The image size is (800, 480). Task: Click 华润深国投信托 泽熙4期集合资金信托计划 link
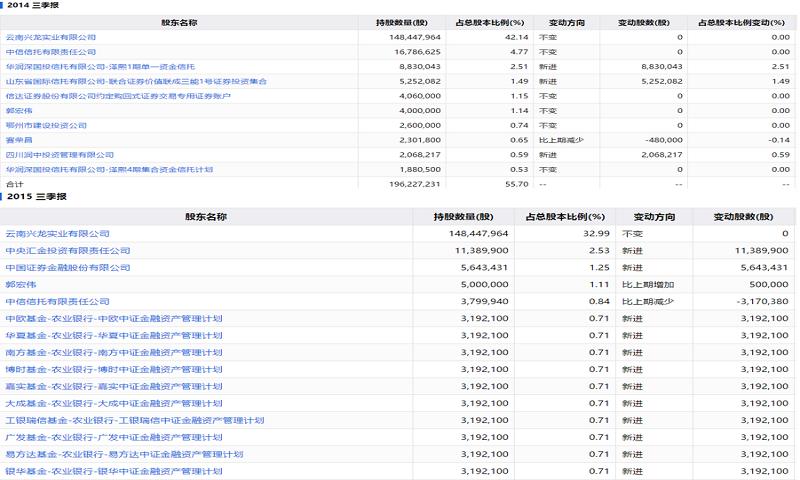click(x=109, y=170)
